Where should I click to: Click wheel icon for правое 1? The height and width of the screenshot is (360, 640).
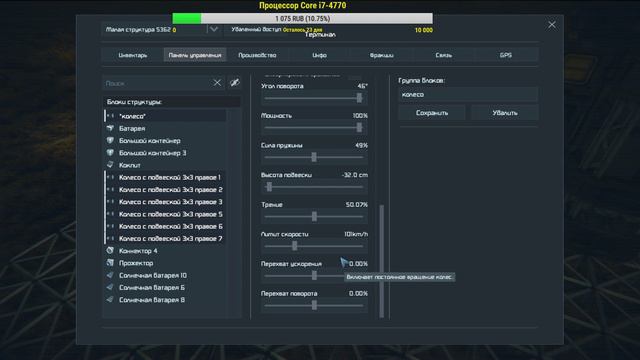110,177
